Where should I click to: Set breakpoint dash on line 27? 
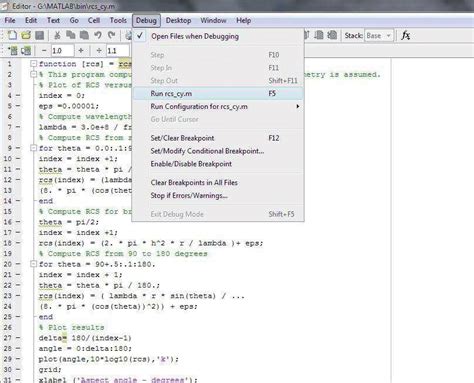[18, 338]
